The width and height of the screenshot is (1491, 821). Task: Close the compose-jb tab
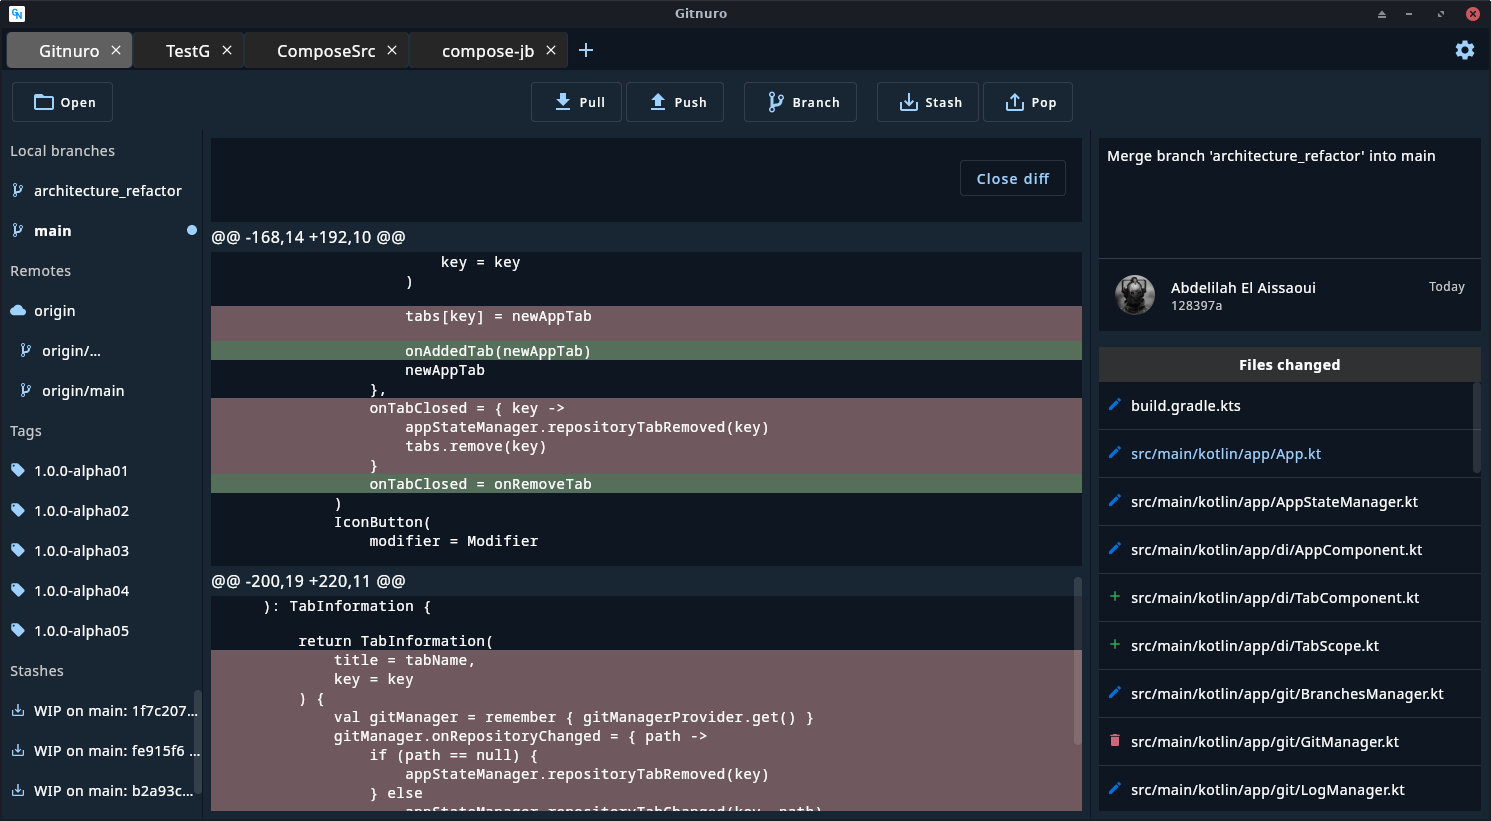551,50
